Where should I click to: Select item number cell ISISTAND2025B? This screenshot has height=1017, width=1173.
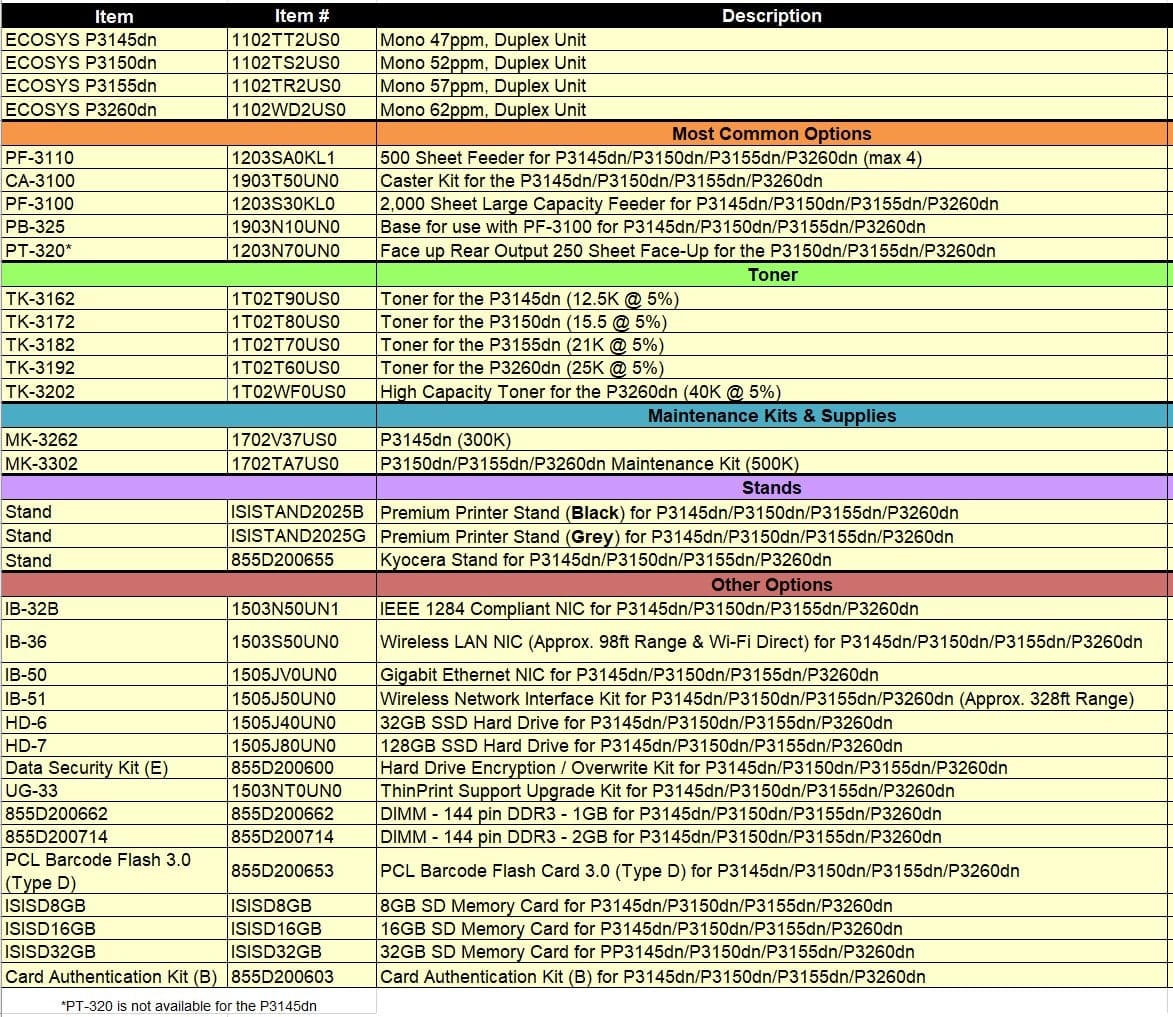[x=302, y=513]
